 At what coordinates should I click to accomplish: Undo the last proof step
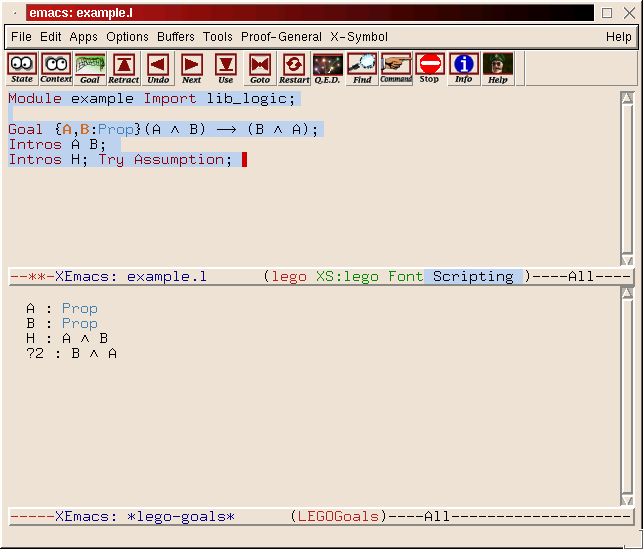pyautogui.click(x=158, y=68)
